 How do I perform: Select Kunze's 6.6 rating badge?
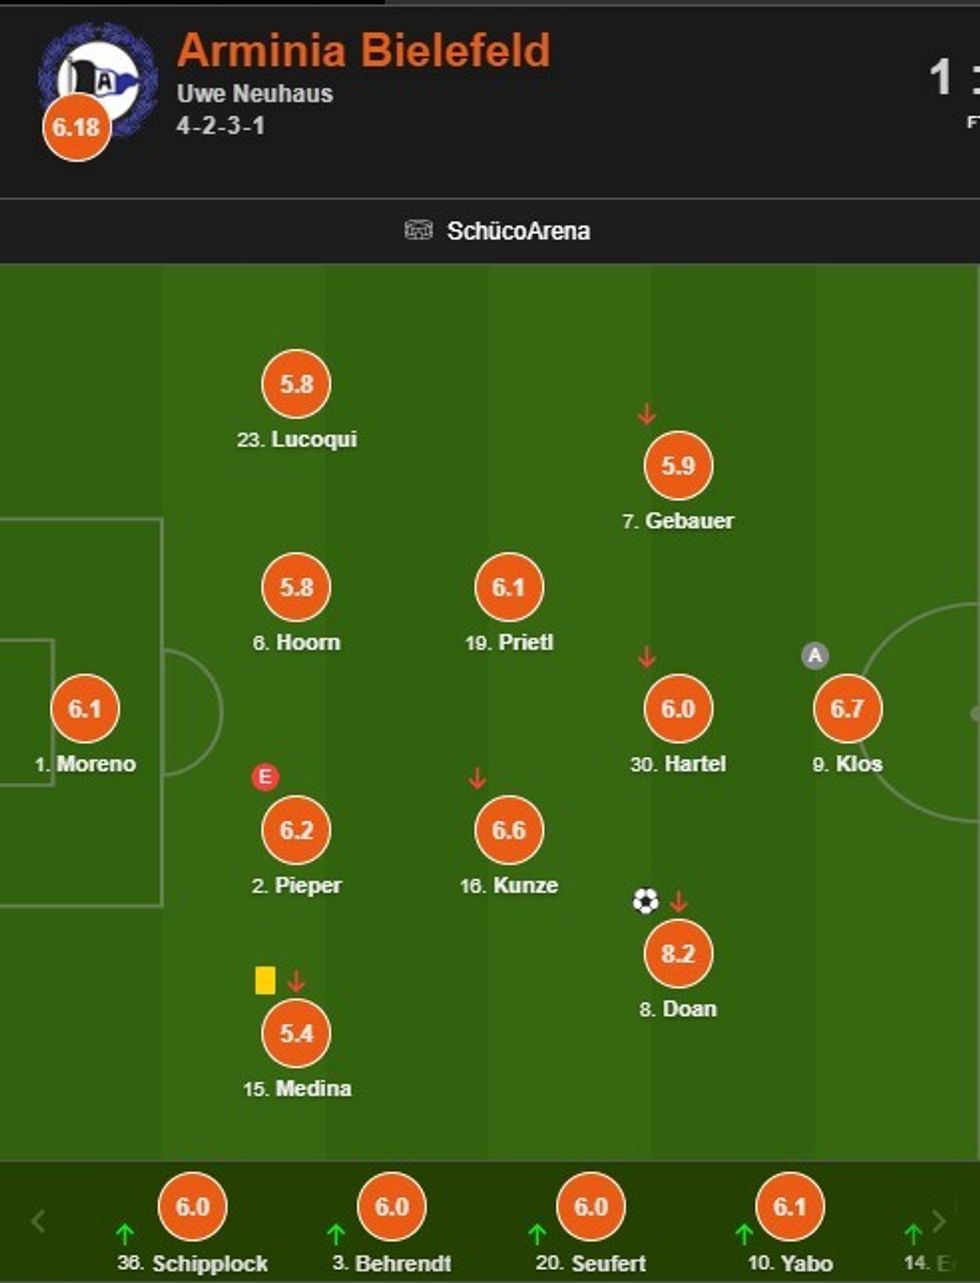(509, 830)
